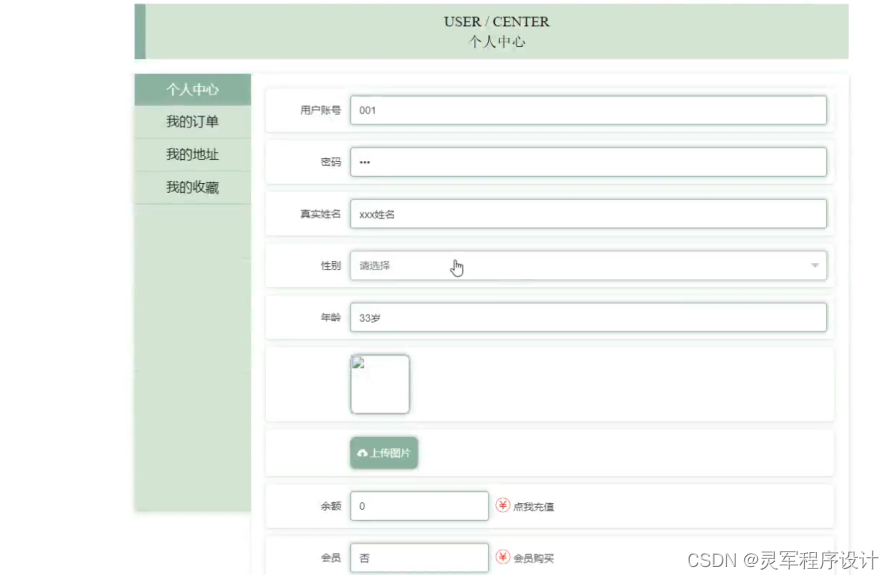Click the dropdown arrow on the 请选择 selector

pyautogui.click(x=814, y=265)
